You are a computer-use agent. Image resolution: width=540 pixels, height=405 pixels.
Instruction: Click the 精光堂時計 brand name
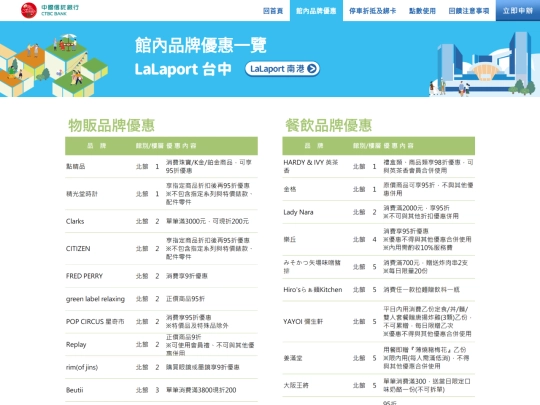(82, 194)
